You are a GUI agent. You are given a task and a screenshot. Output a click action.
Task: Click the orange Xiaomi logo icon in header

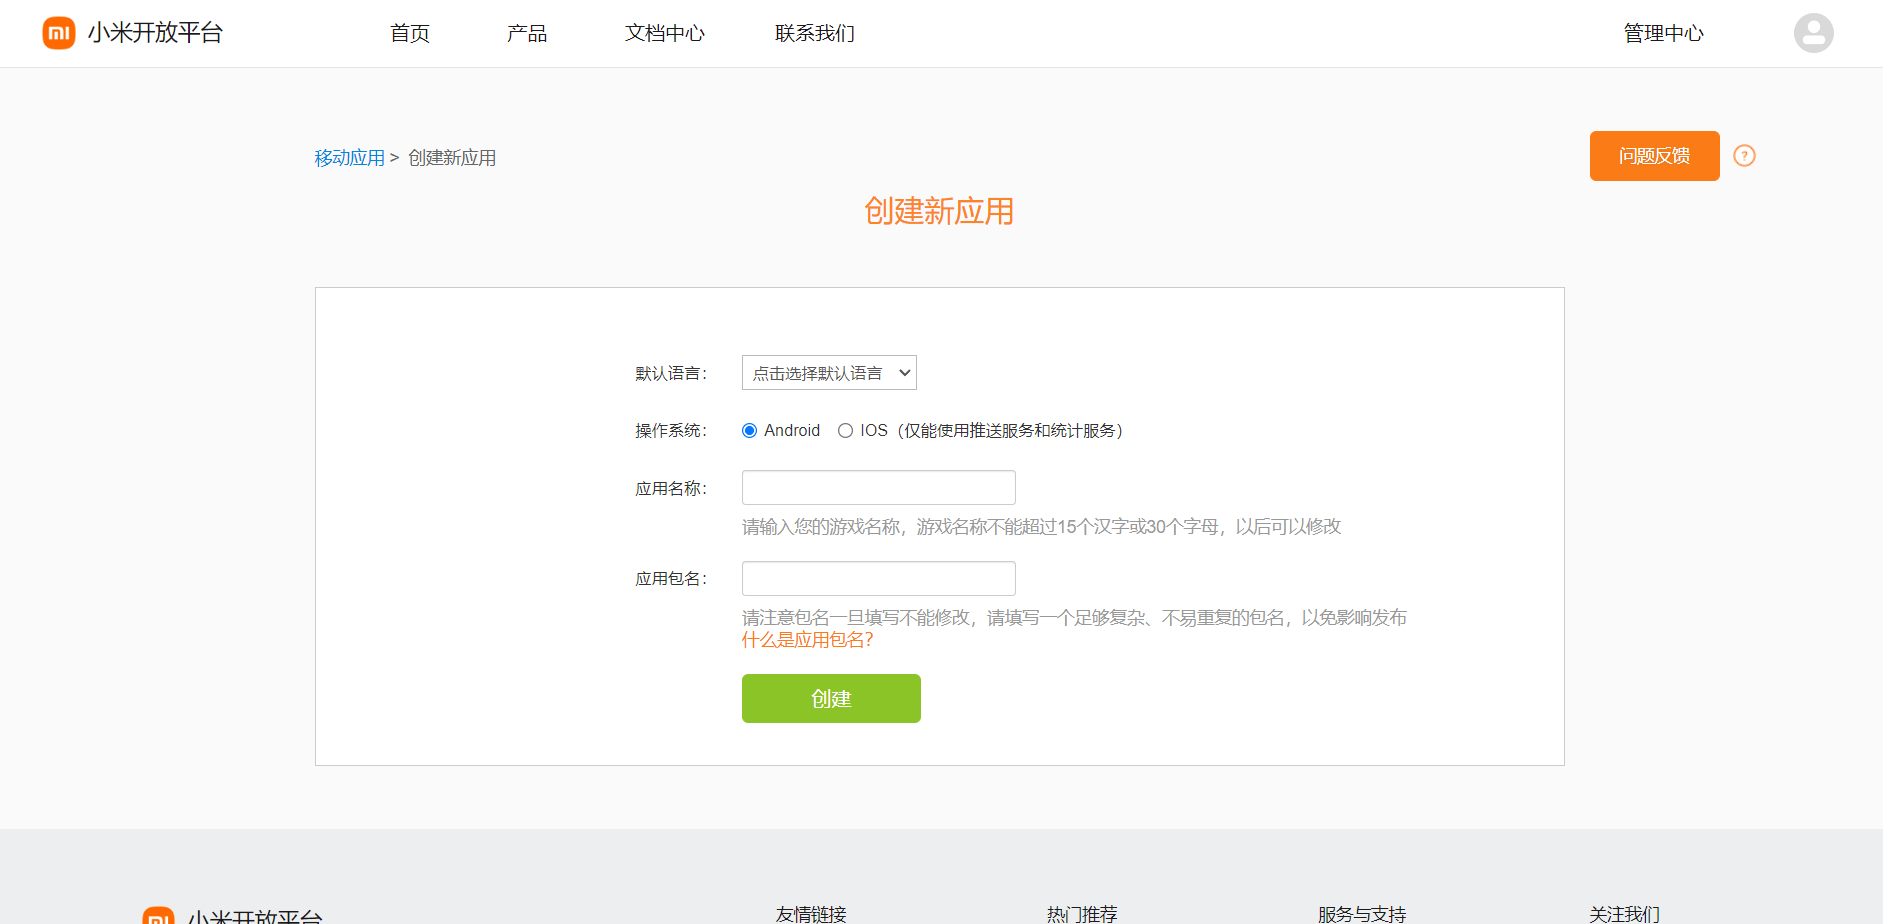coord(59,33)
